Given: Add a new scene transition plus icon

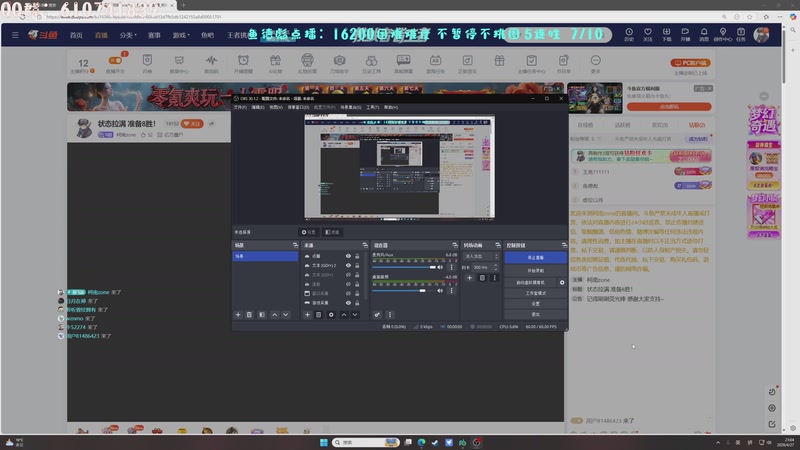Looking at the screenshot, I should tap(469, 278).
